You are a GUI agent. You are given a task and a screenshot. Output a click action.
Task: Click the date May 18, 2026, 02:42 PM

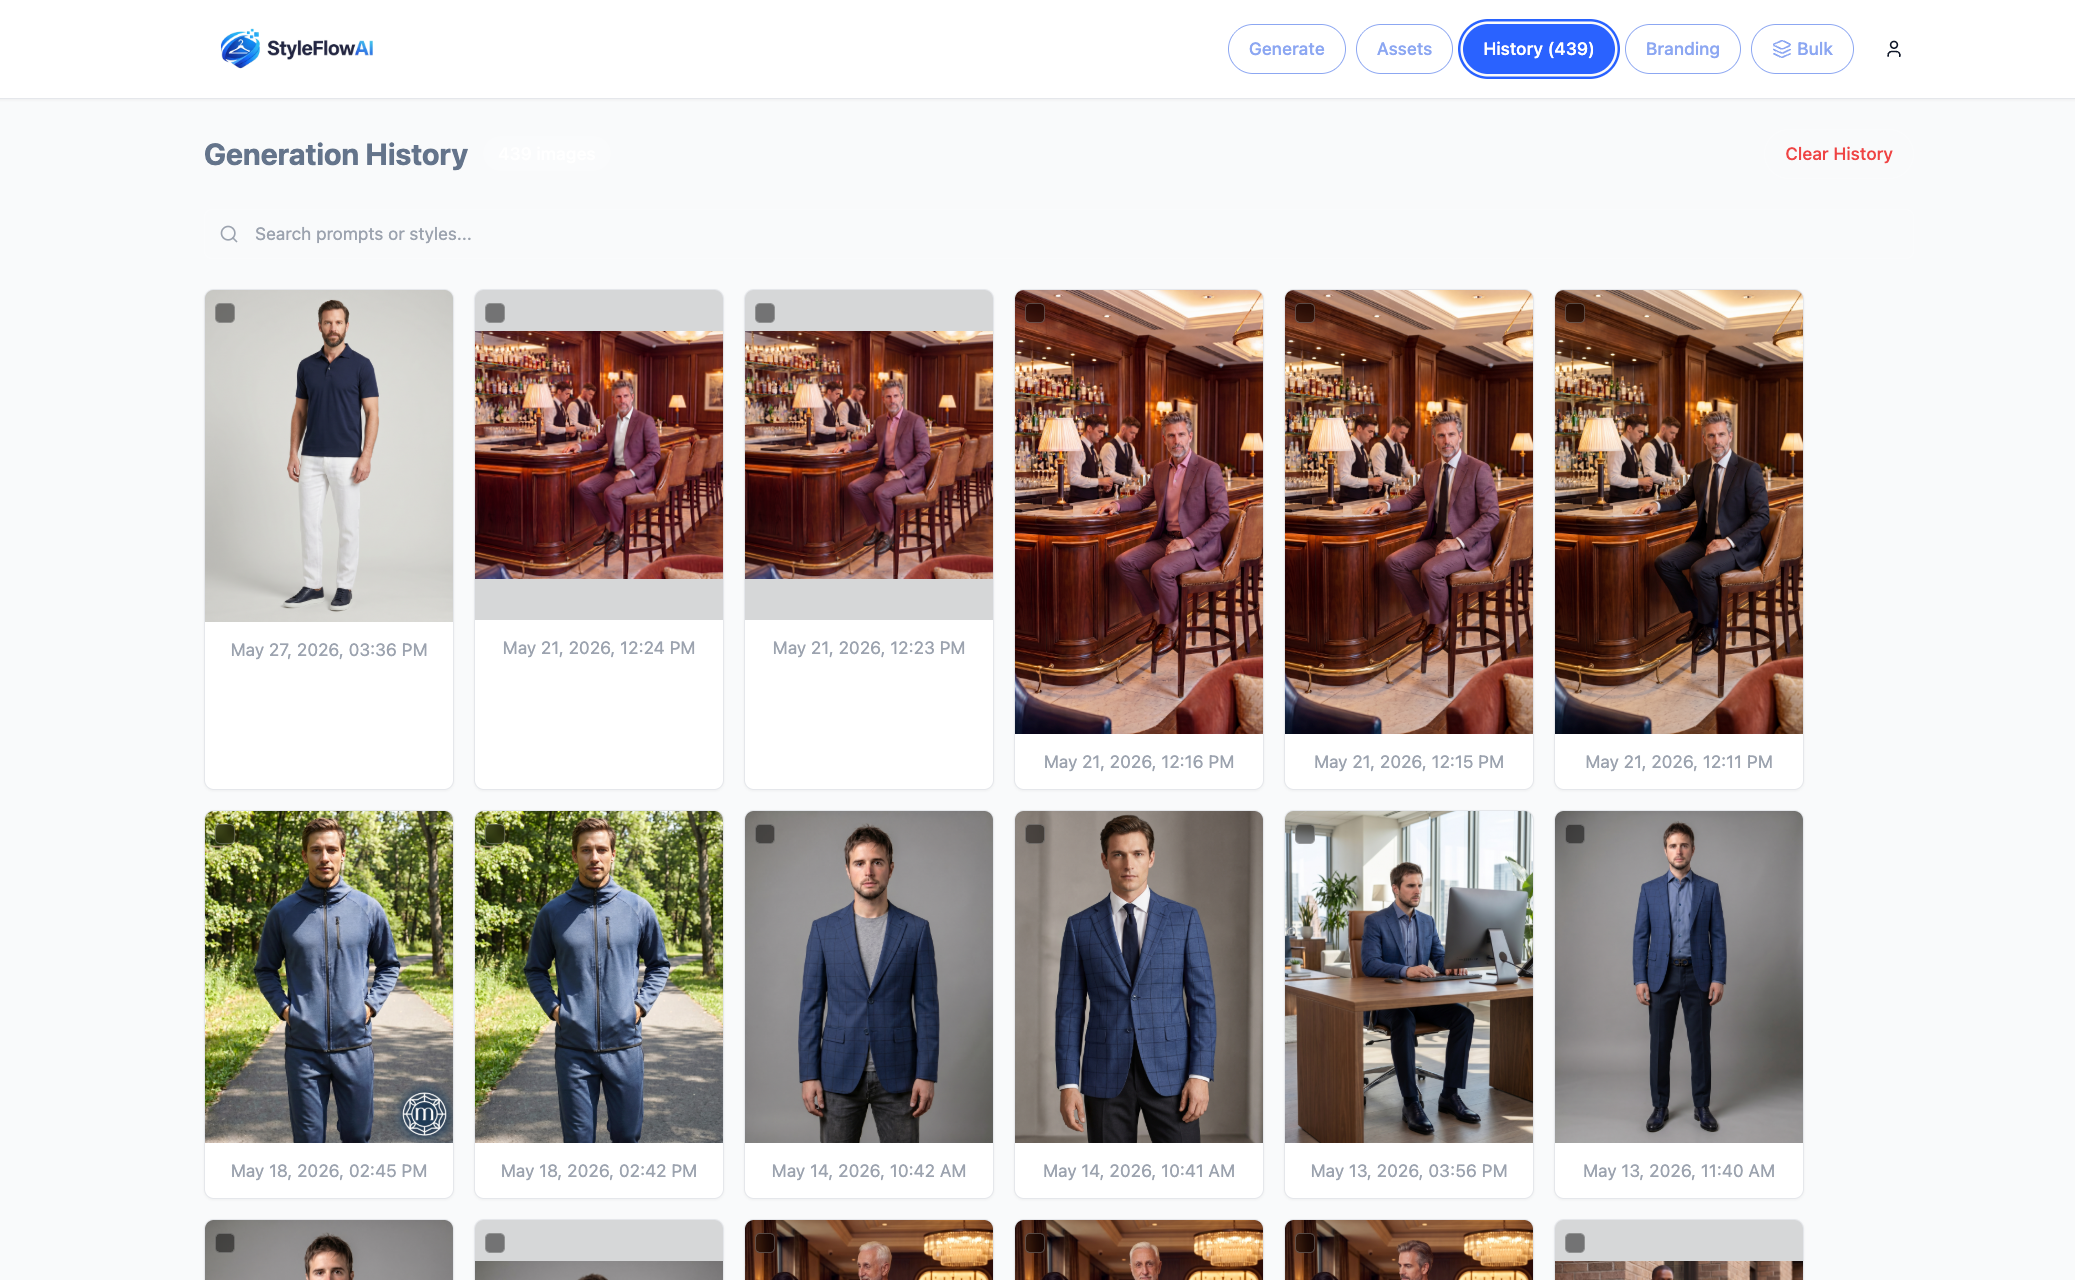coord(599,1171)
